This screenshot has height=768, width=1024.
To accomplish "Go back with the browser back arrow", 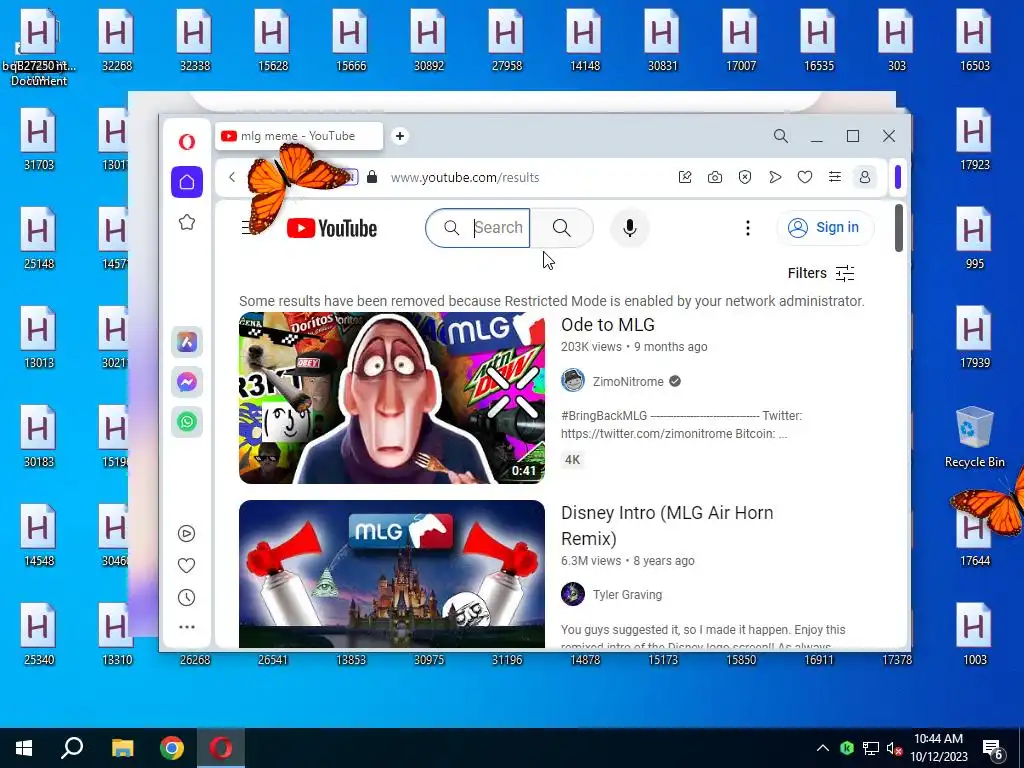I will point(232,177).
